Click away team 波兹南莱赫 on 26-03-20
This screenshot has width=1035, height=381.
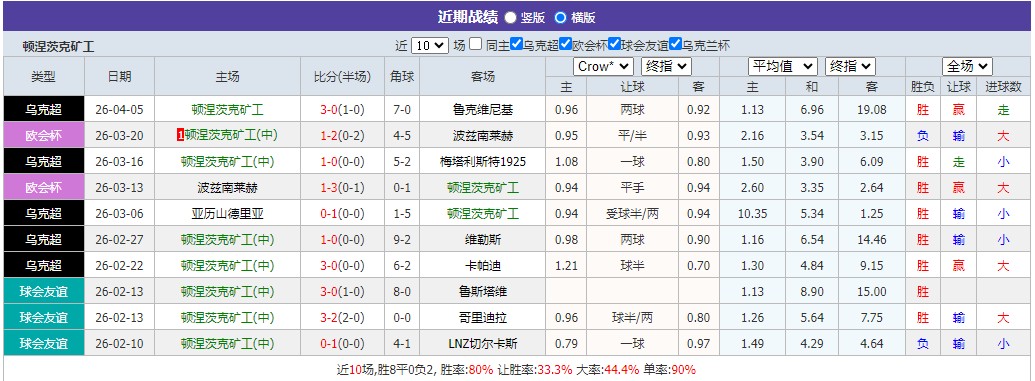tap(483, 135)
